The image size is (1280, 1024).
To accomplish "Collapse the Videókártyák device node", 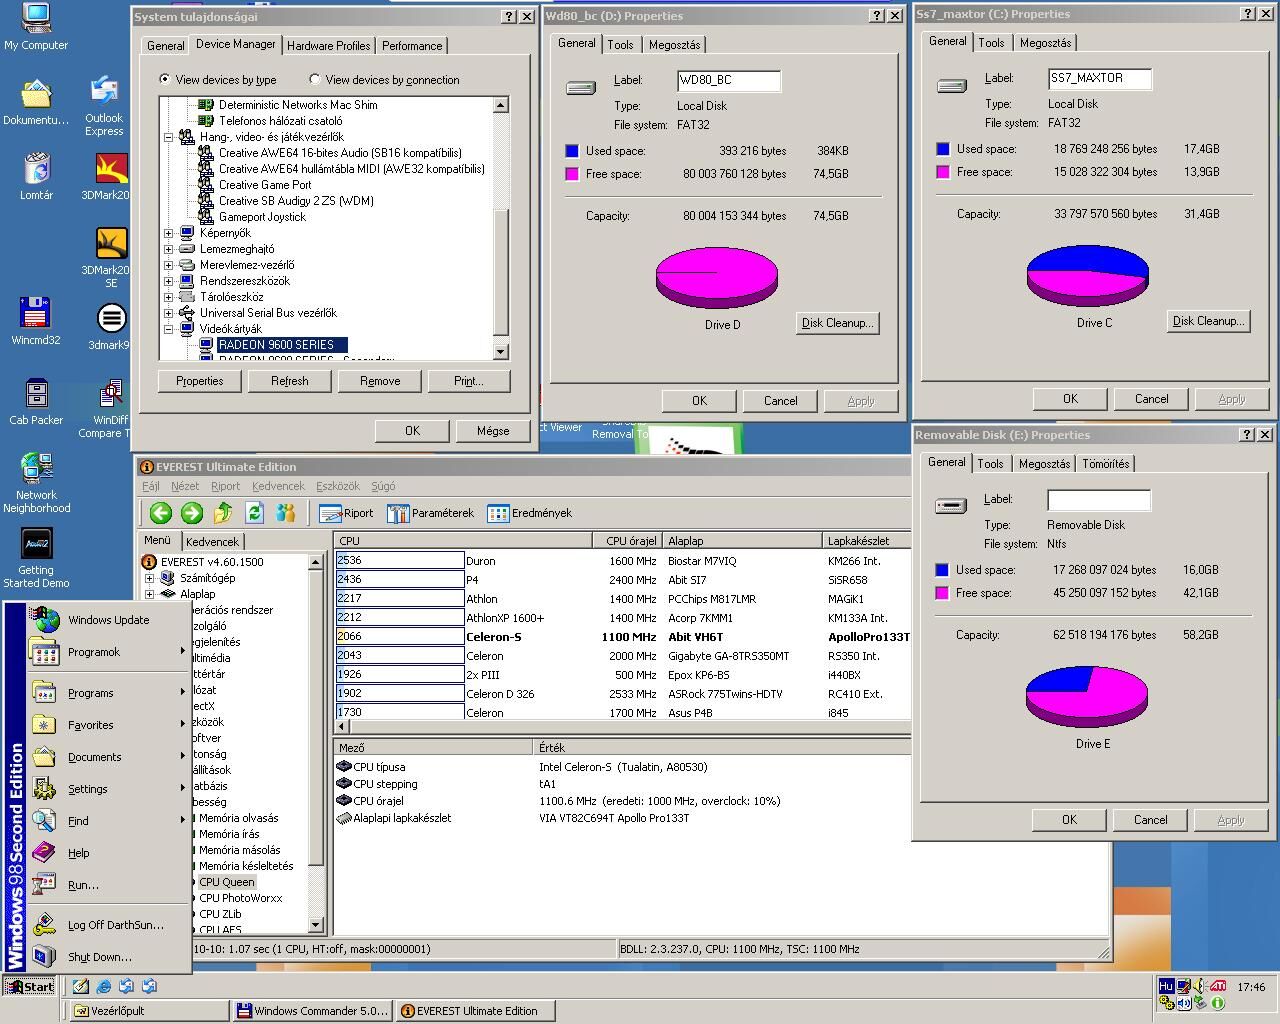I will click(x=168, y=329).
